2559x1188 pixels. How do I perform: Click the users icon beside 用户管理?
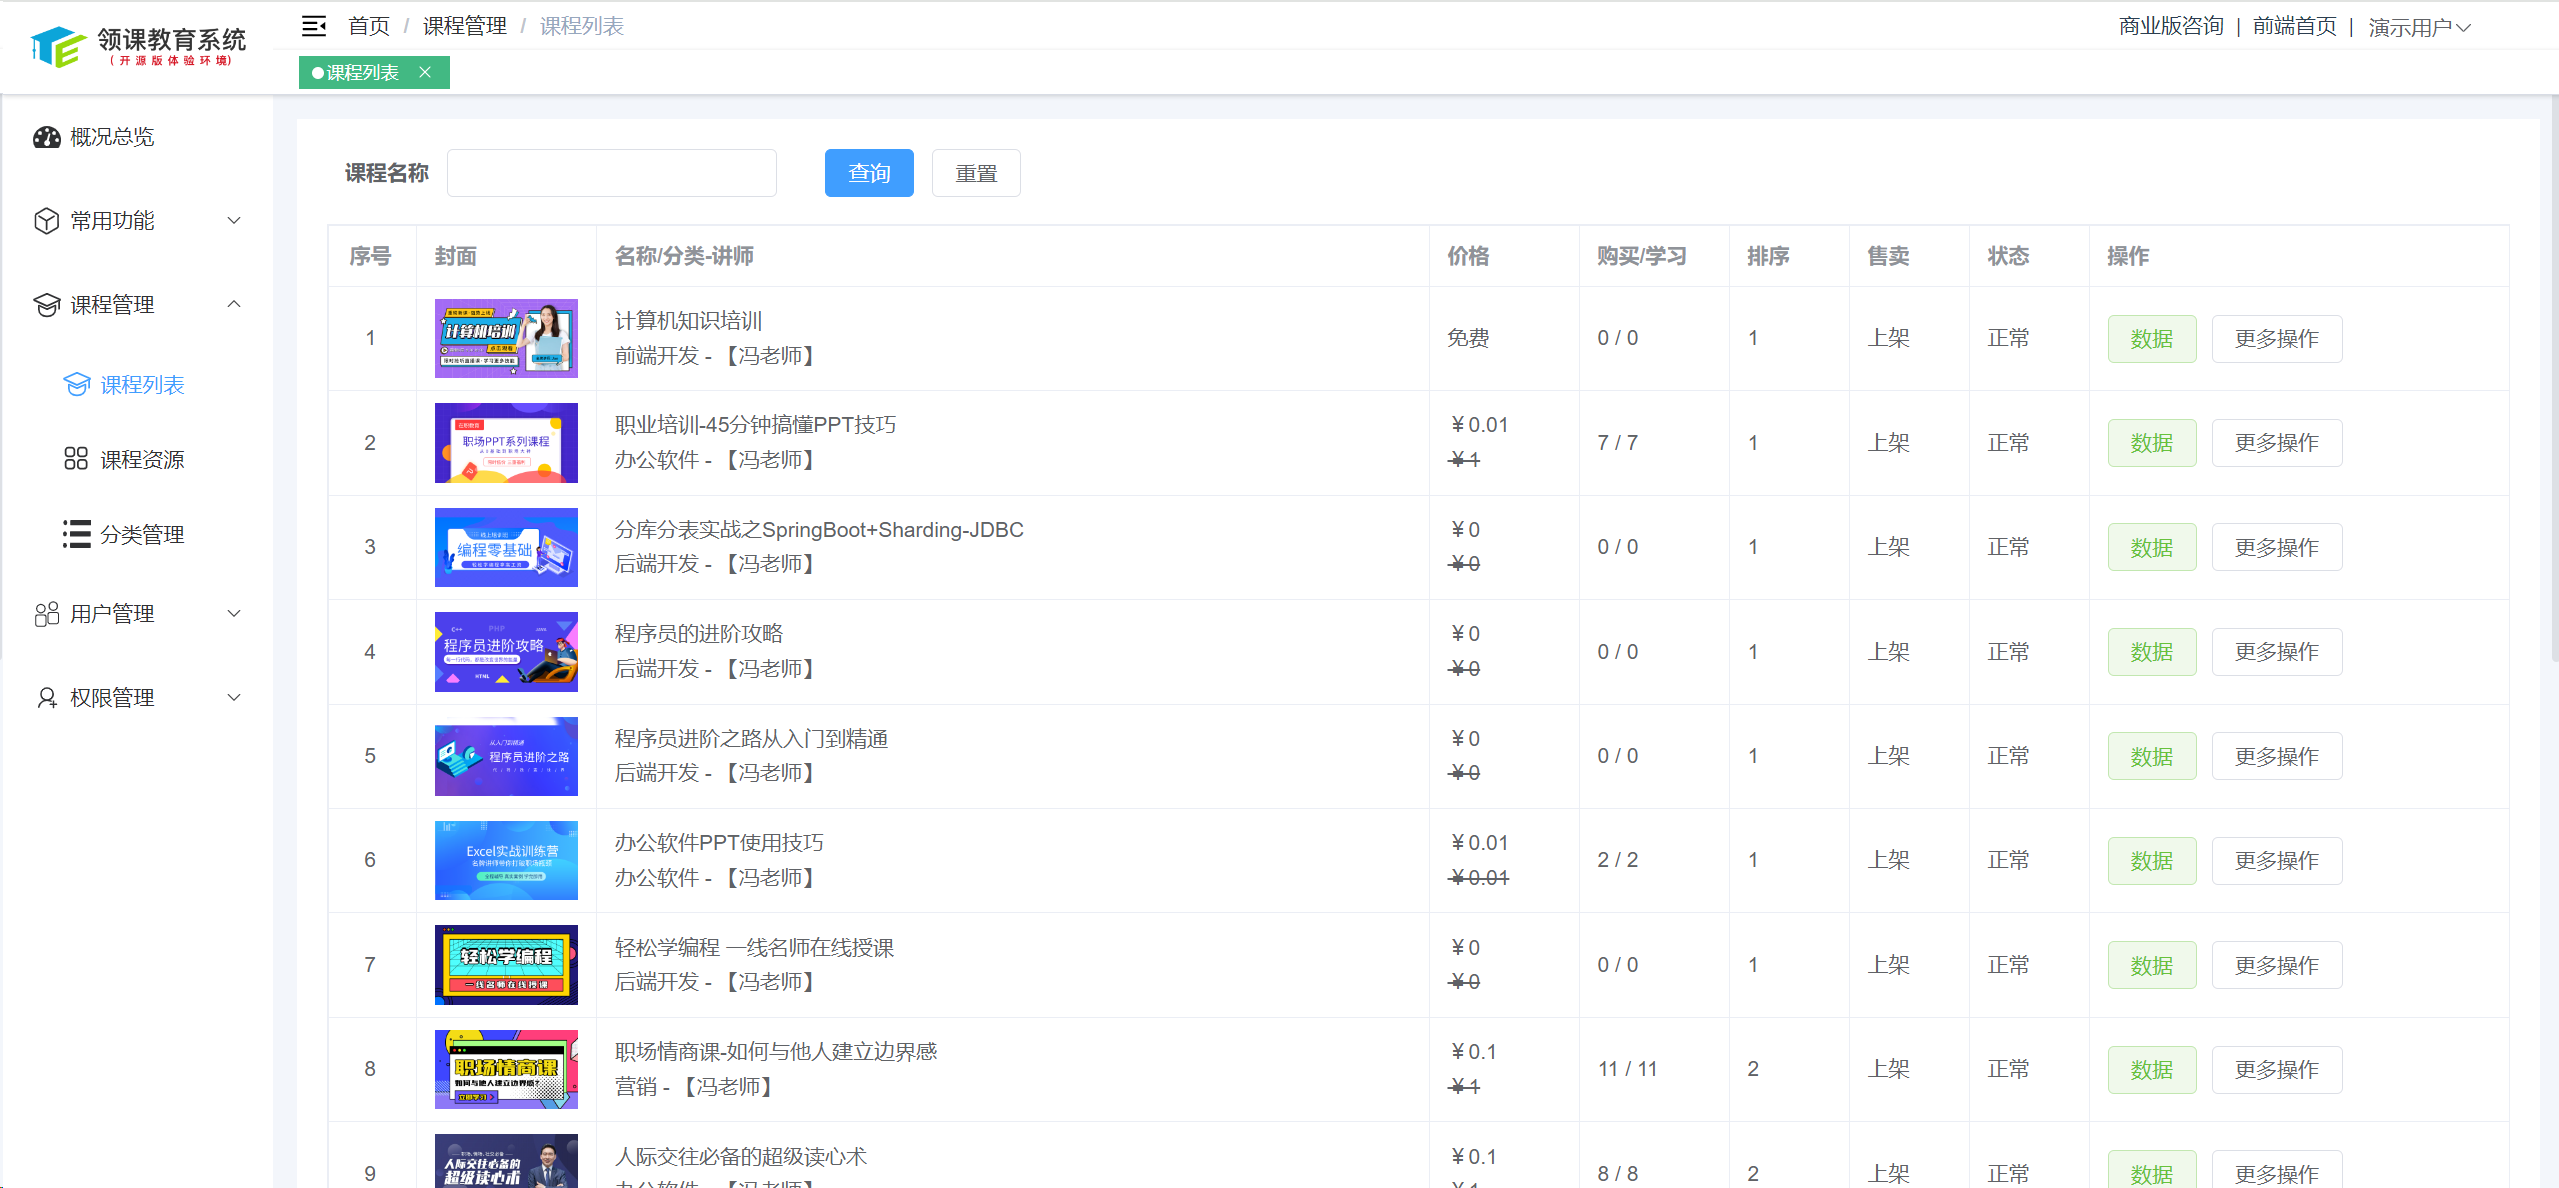coord(46,614)
